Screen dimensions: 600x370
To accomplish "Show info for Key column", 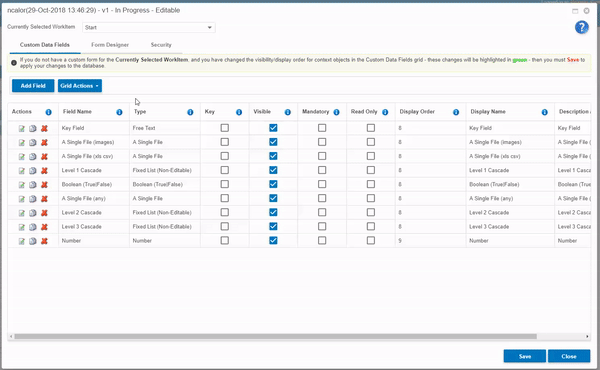I will pos(239,112).
